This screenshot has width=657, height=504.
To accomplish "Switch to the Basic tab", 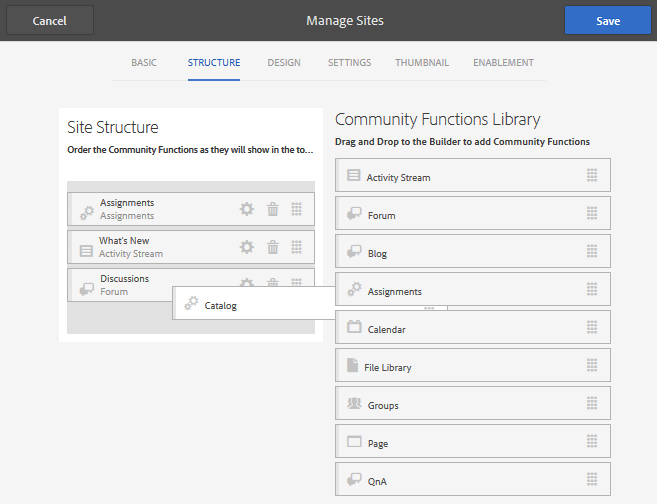I will [x=144, y=63].
